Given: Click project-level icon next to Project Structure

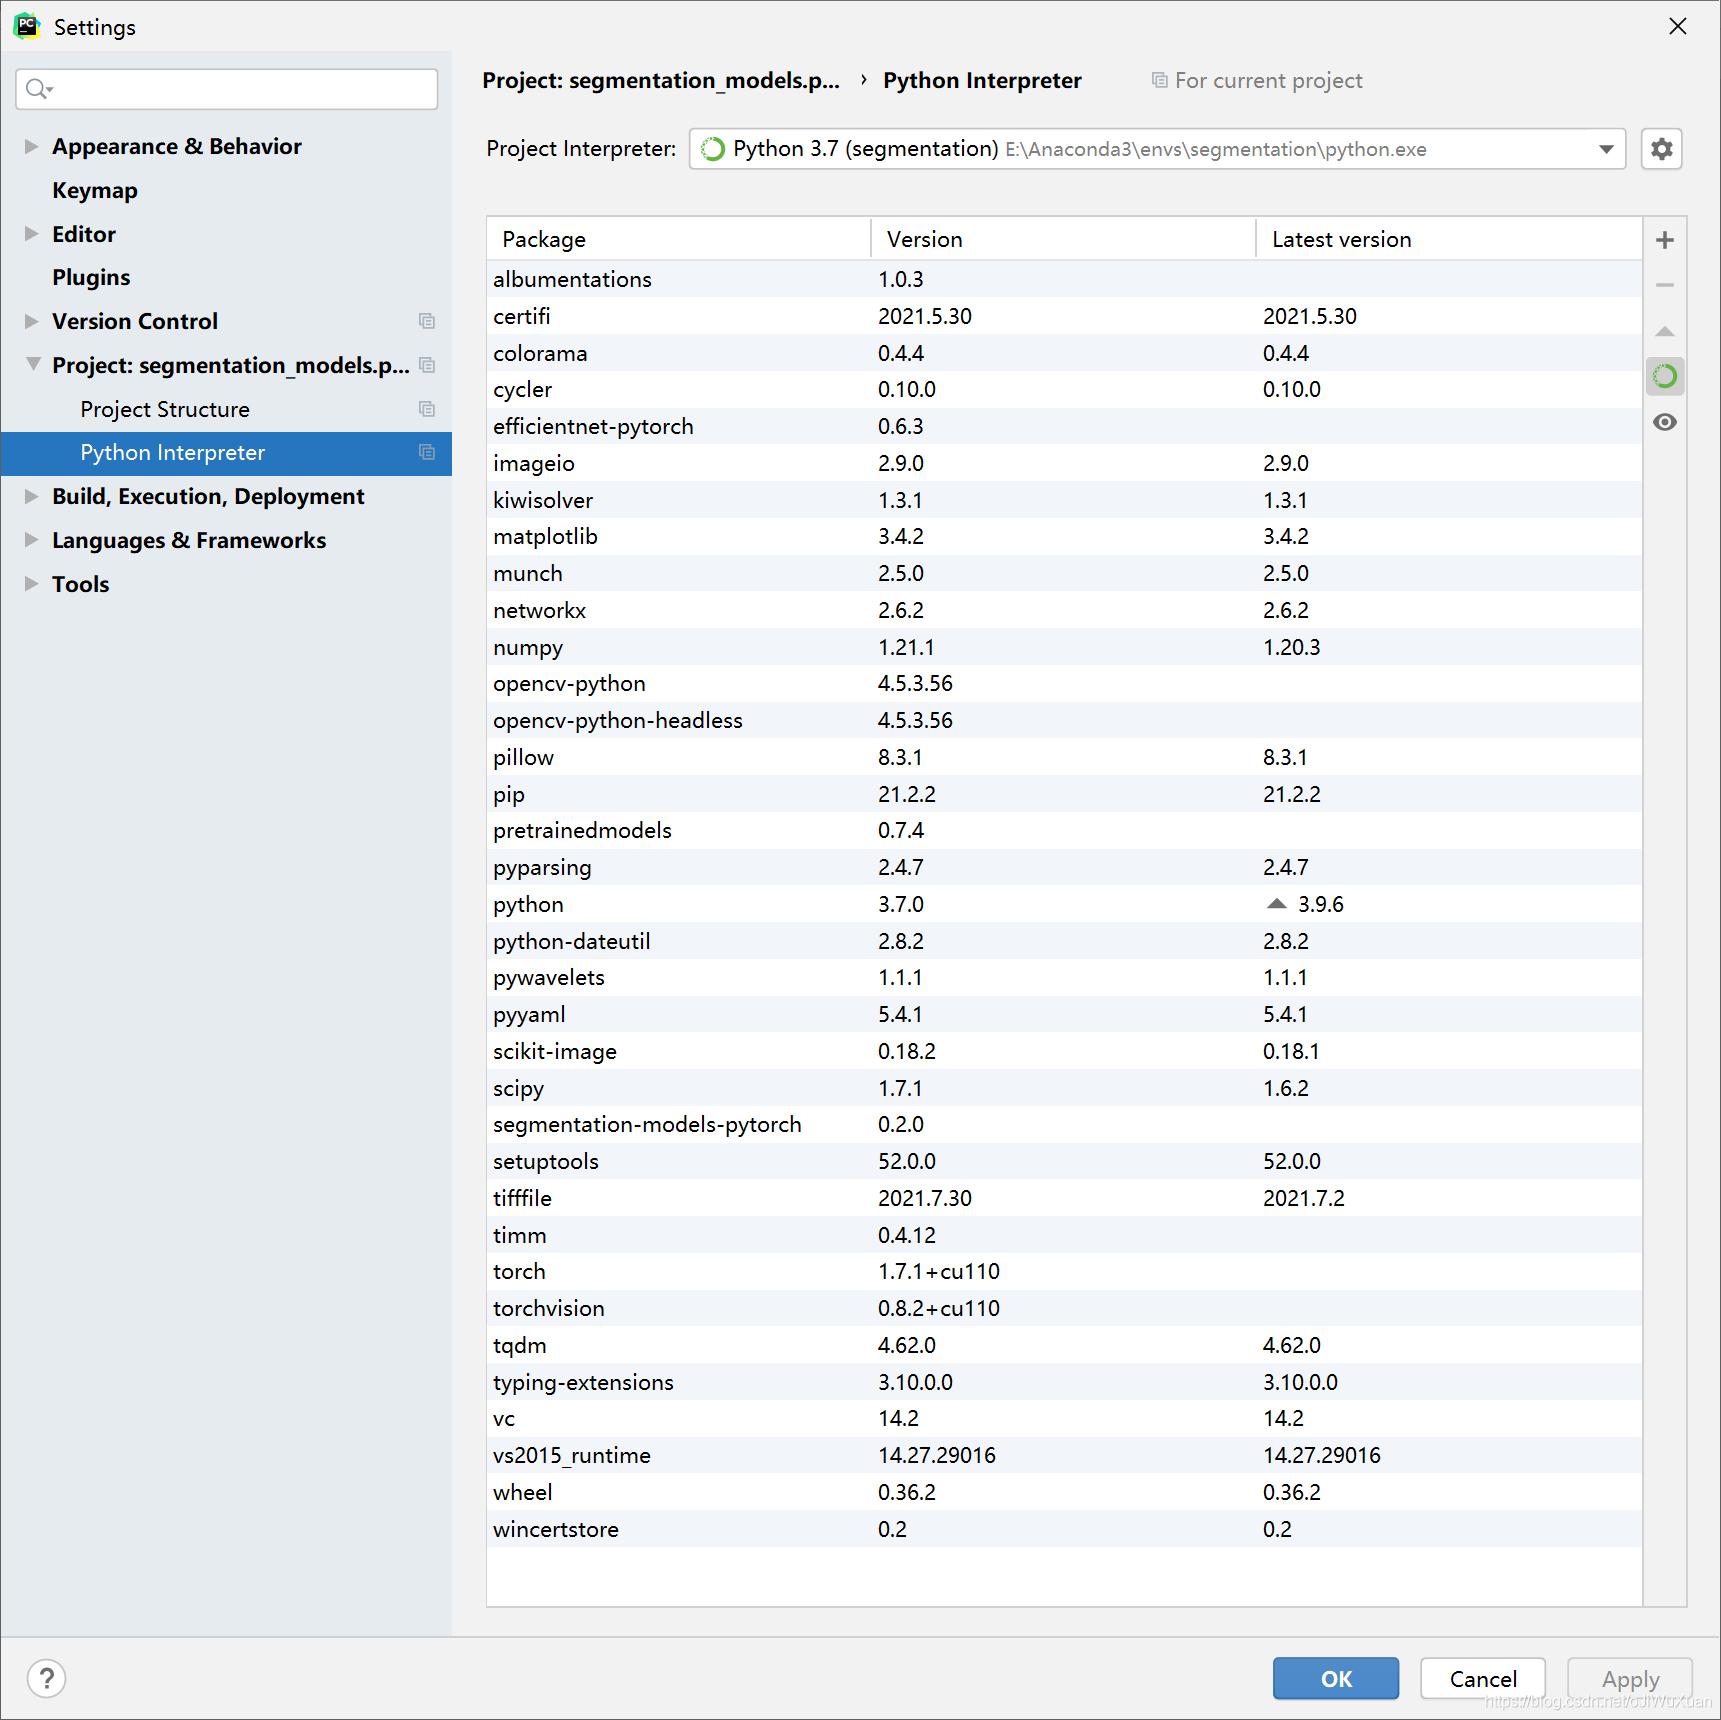Looking at the screenshot, I should click(427, 409).
